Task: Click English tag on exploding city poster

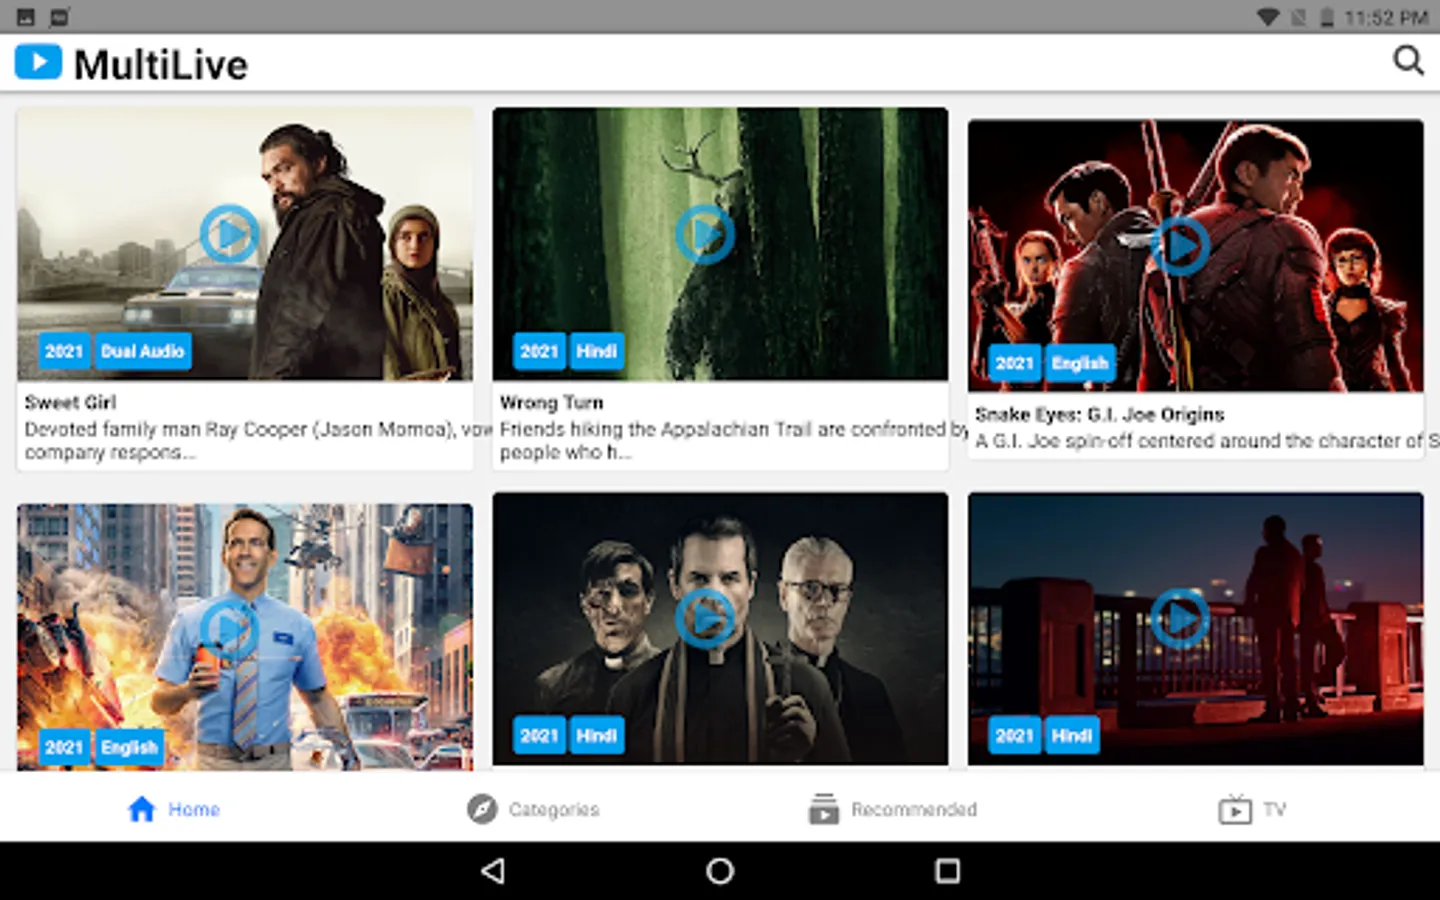Action: (130, 747)
